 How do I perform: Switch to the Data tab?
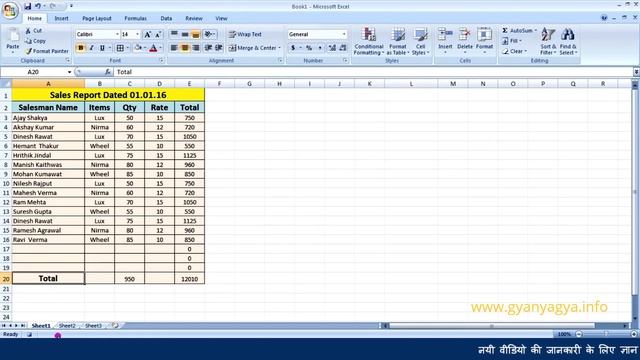click(x=166, y=18)
